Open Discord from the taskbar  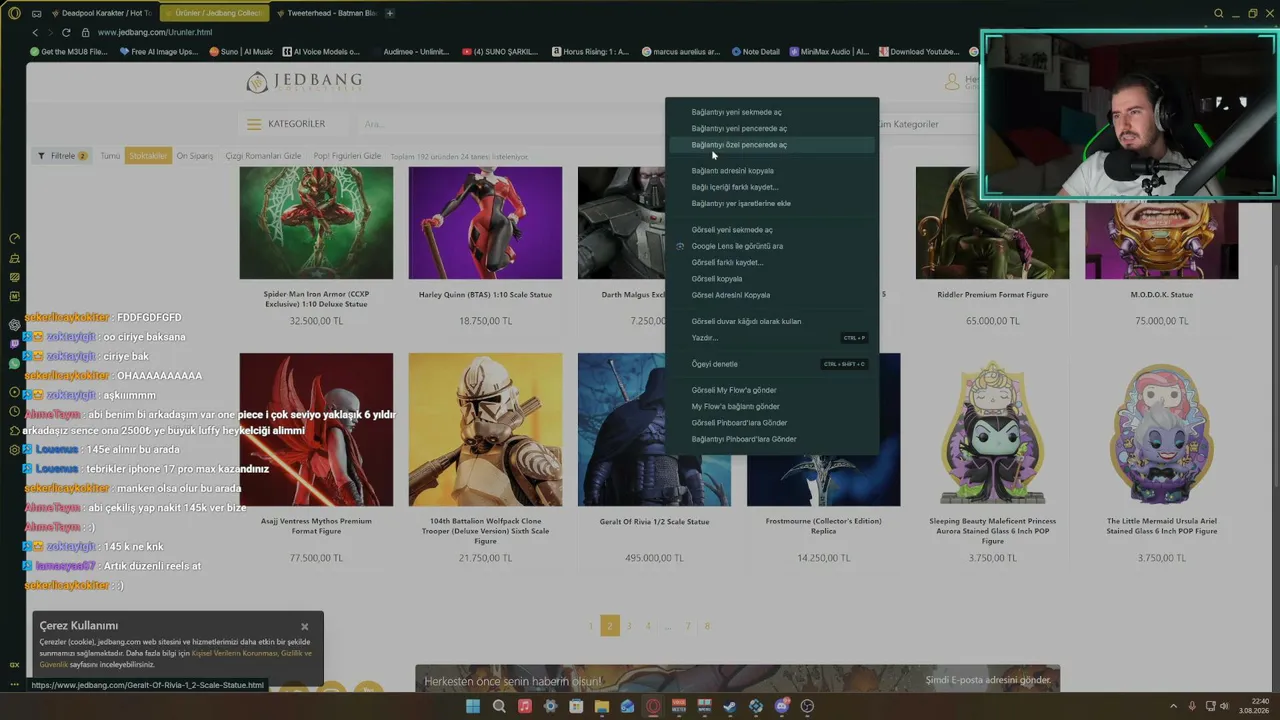coord(782,706)
